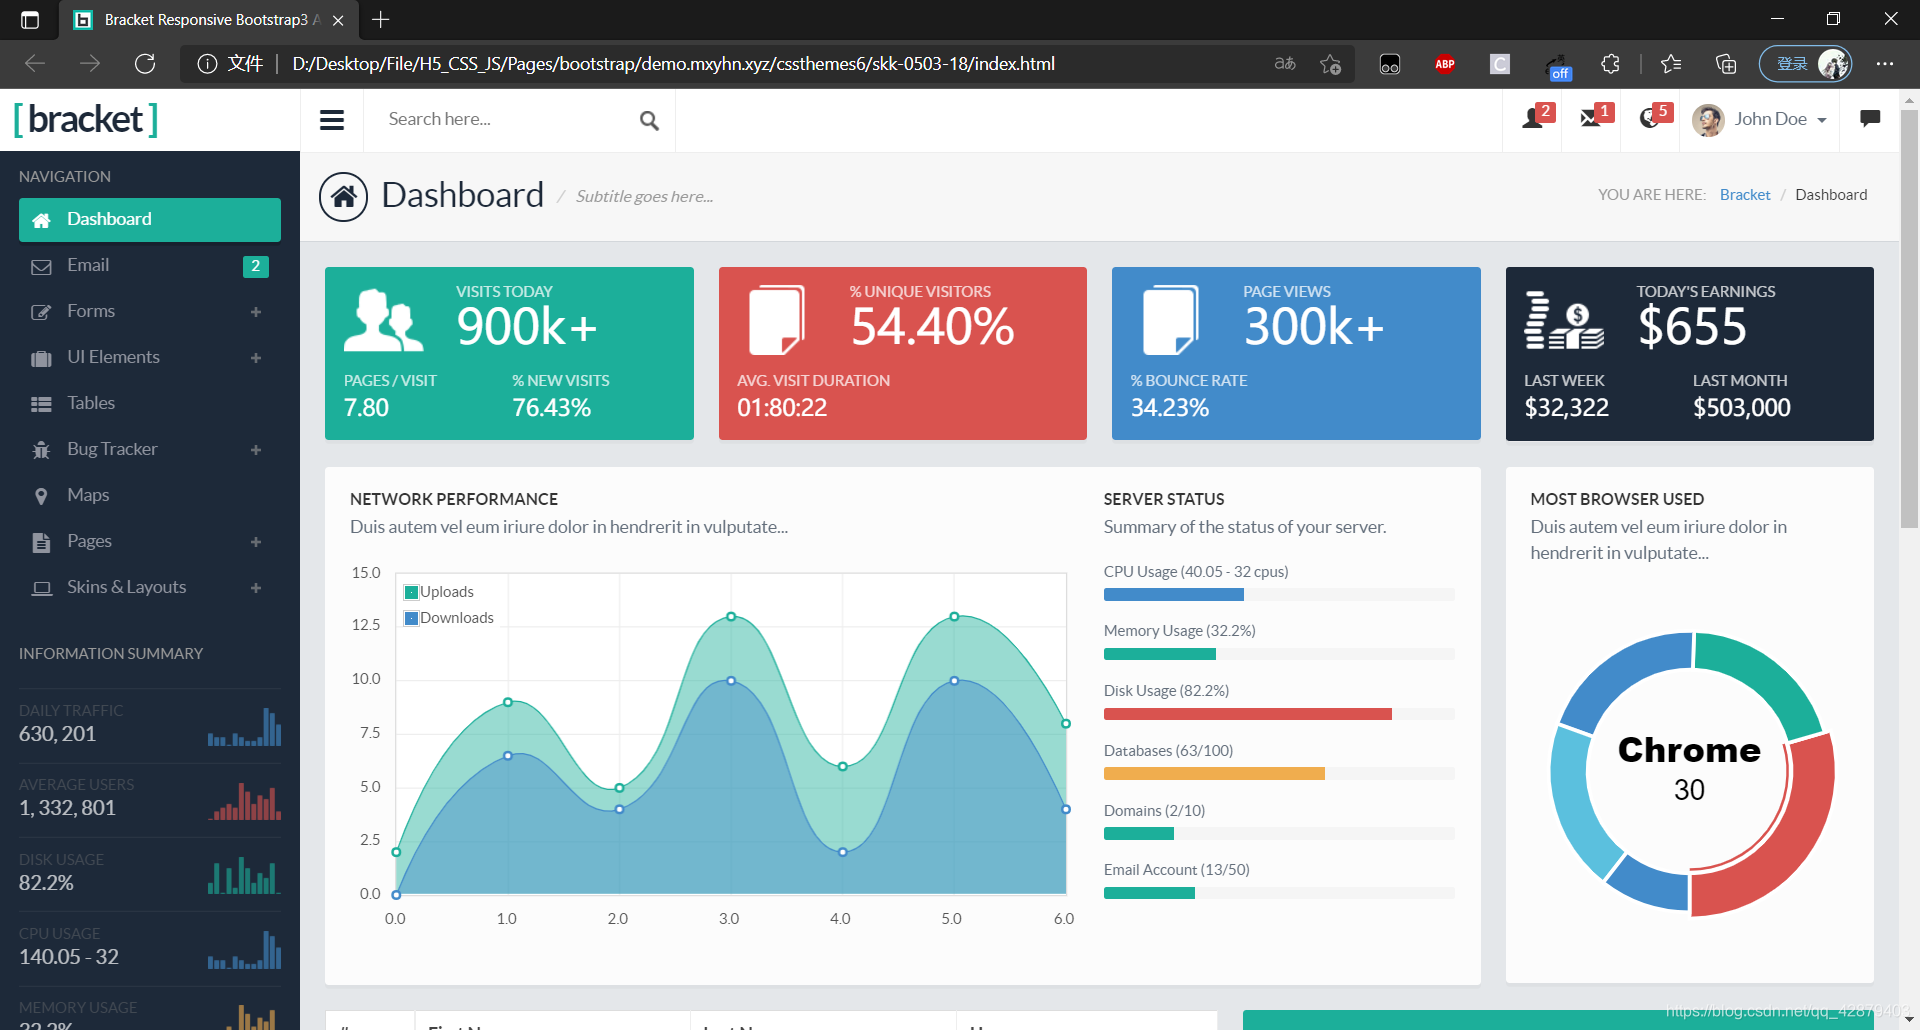Click the Domains progress bar
This screenshot has width=1920, height=1030.
[1278, 834]
